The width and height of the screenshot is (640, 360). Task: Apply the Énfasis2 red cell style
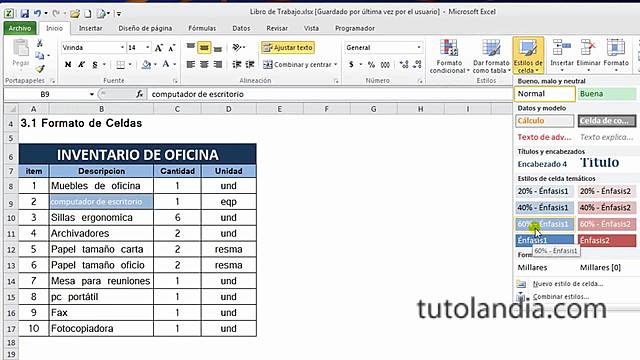click(607, 240)
